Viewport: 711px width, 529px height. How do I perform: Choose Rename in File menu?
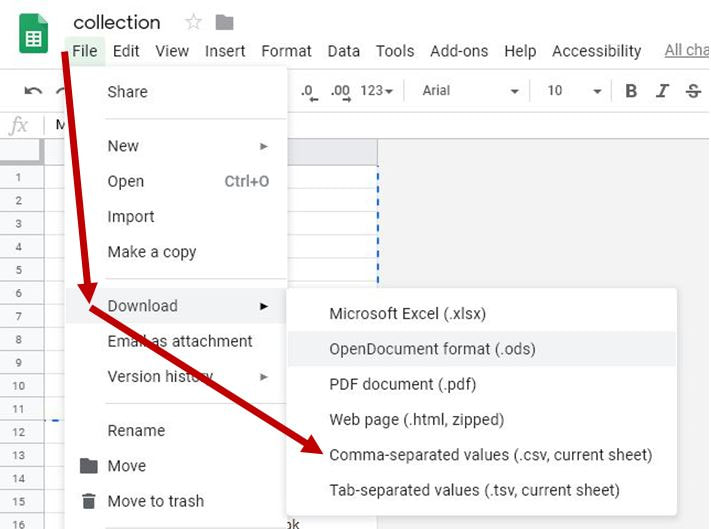[x=176, y=431]
